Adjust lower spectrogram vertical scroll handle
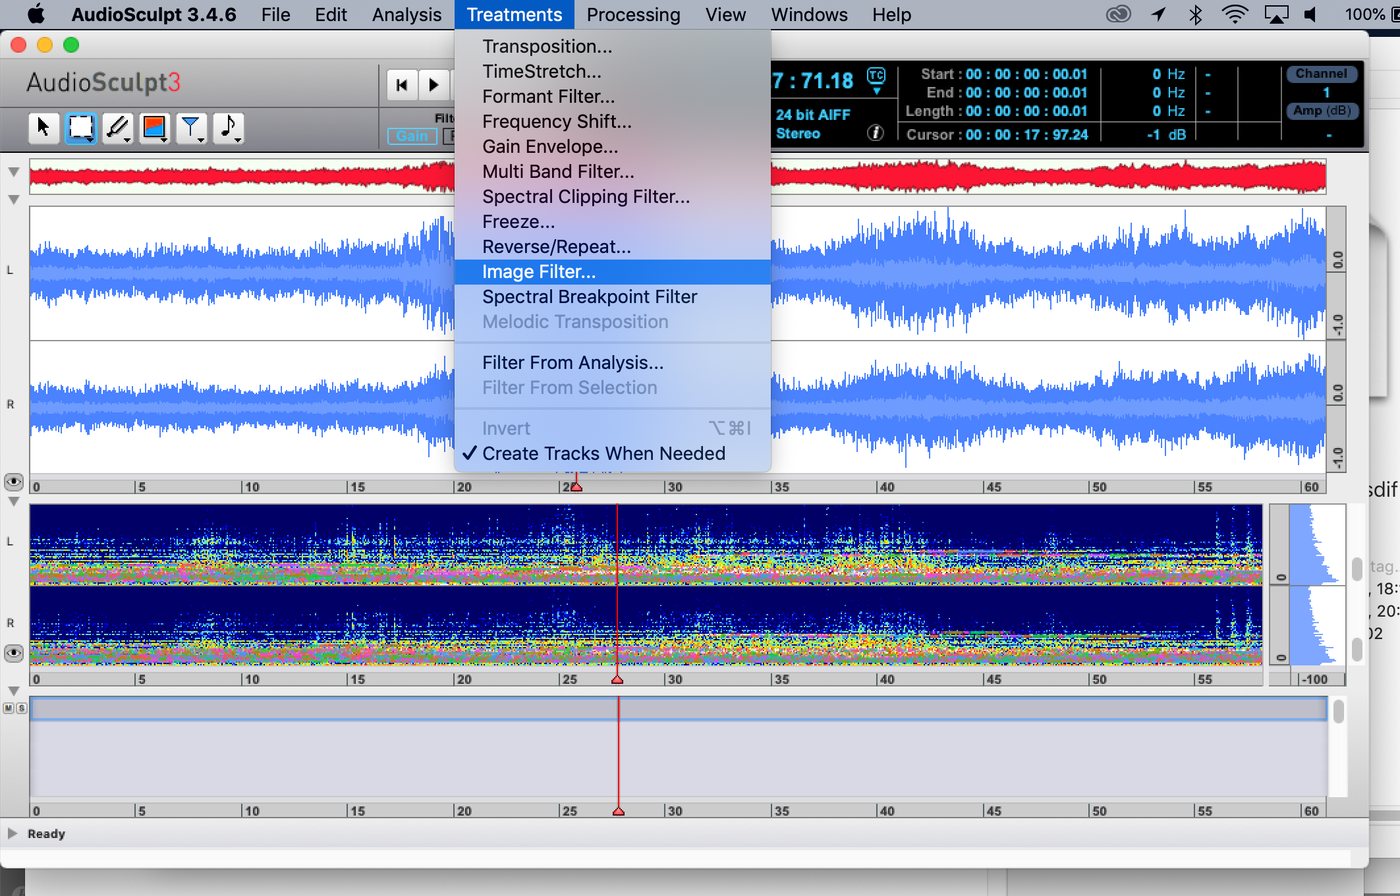The height and width of the screenshot is (896, 1400). (x=1356, y=650)
